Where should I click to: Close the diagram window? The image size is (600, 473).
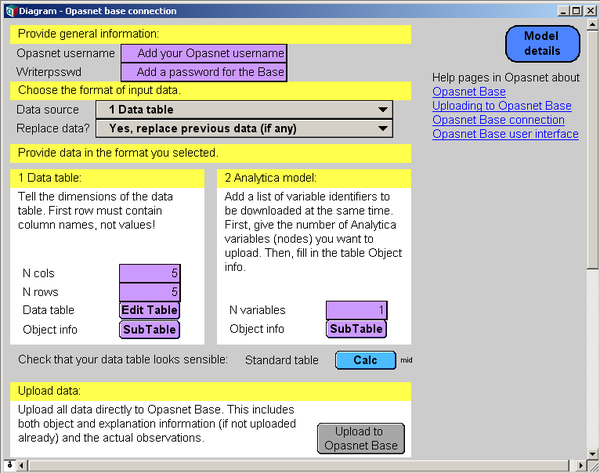[590, 11]
